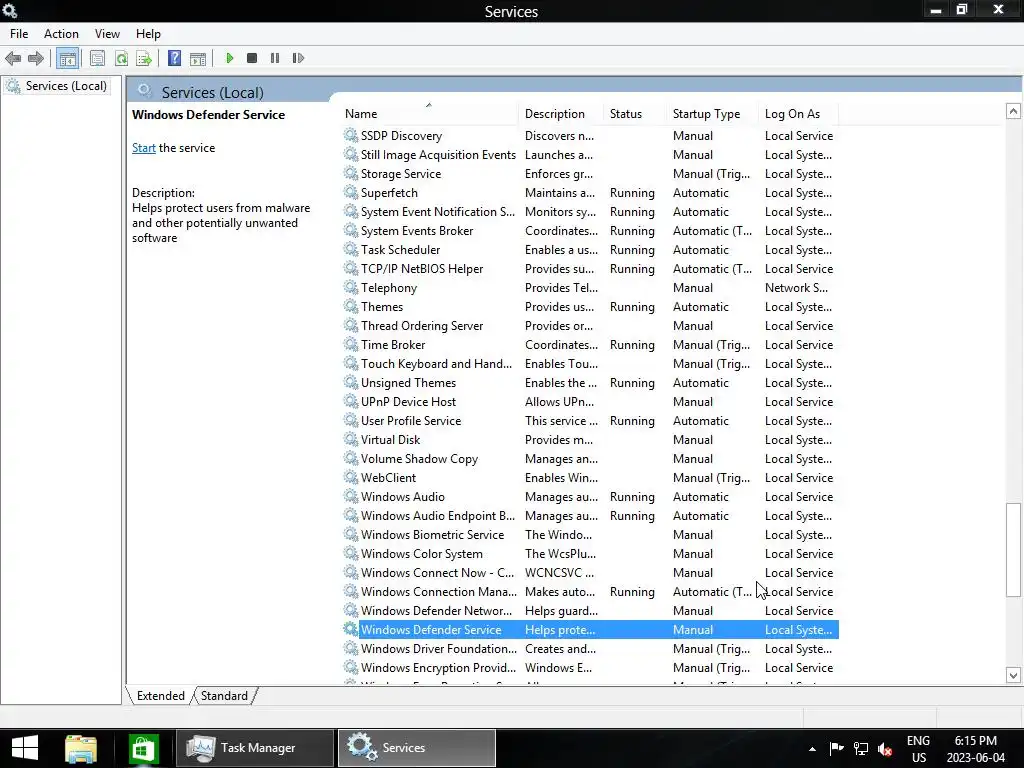The width and height of the screenshot is (1024, 768).
Task: Switch to the Extended tab
Action: 161,696
